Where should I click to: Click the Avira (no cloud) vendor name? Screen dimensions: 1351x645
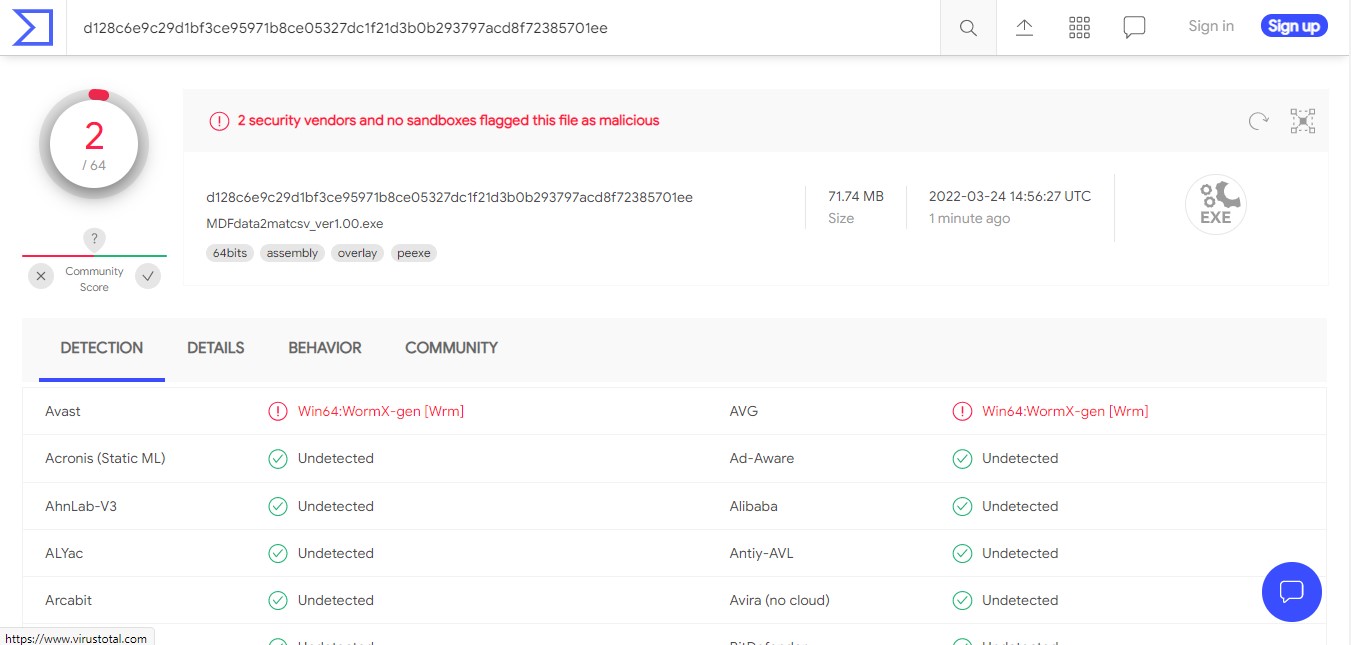click(x=780, y=600)
